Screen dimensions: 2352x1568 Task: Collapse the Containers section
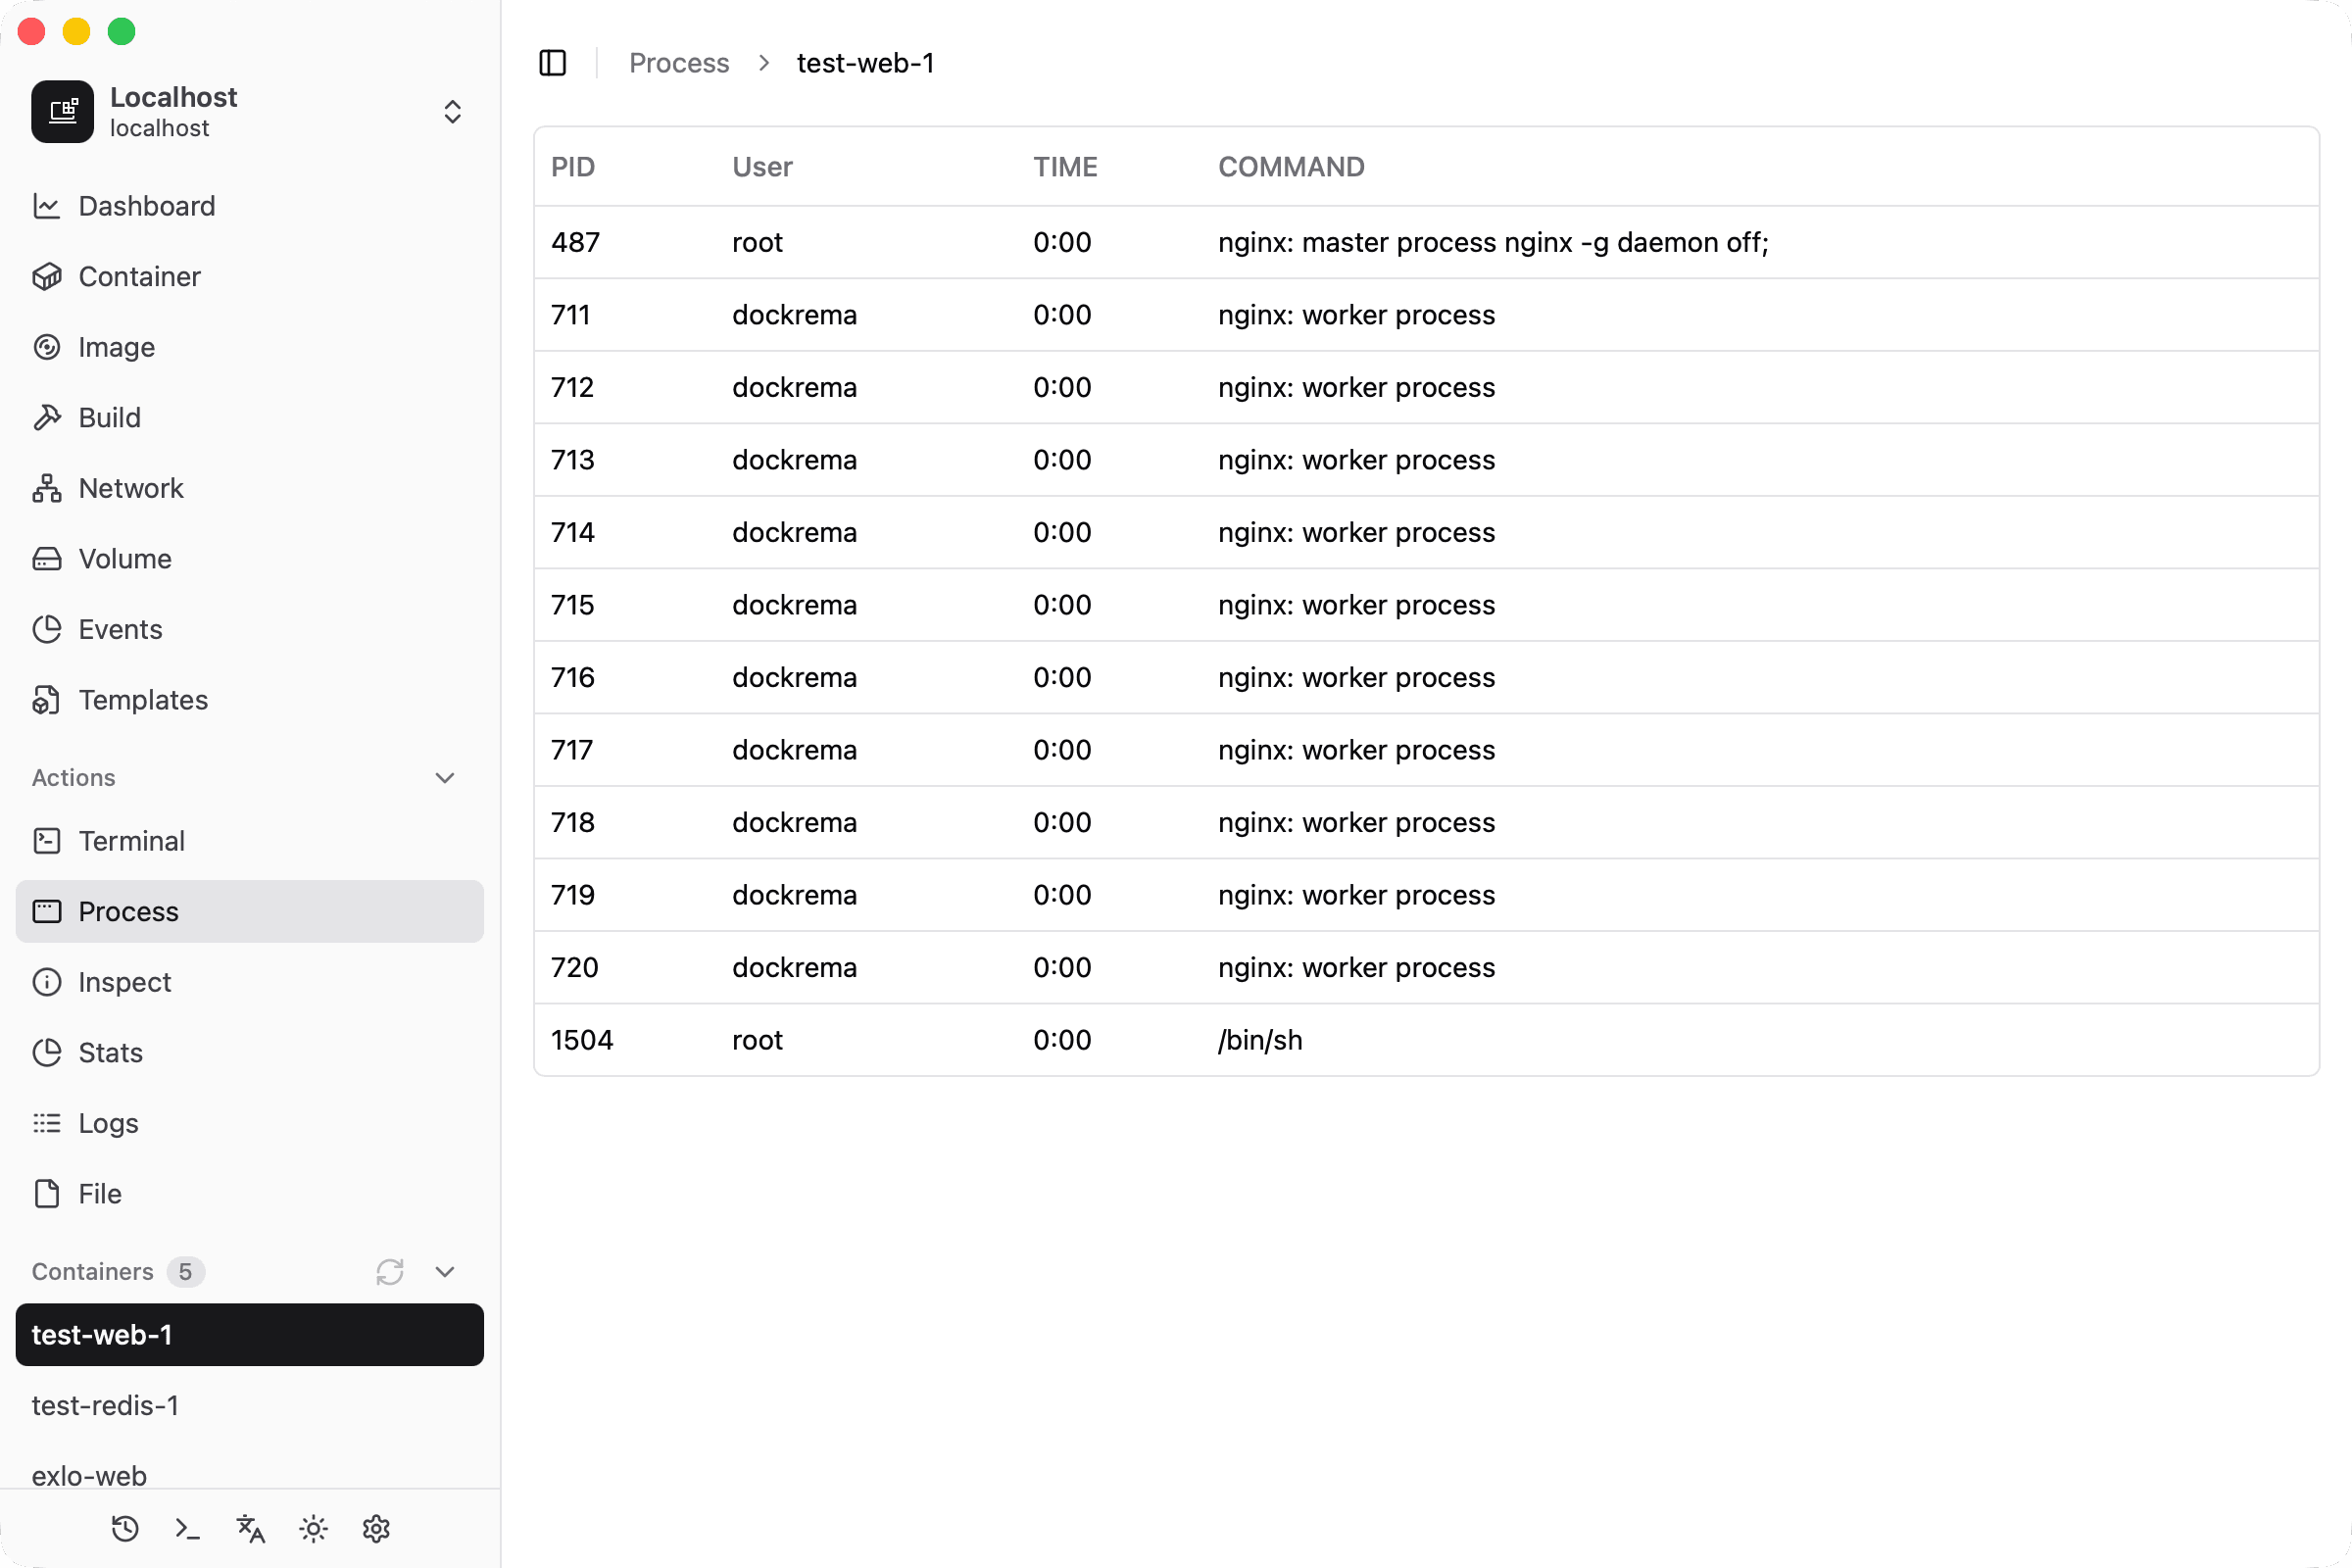pos(445,1271)
